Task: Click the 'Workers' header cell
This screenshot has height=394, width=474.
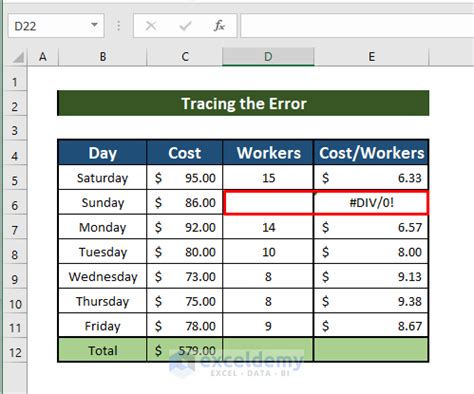Action: (x=268, y=153)
